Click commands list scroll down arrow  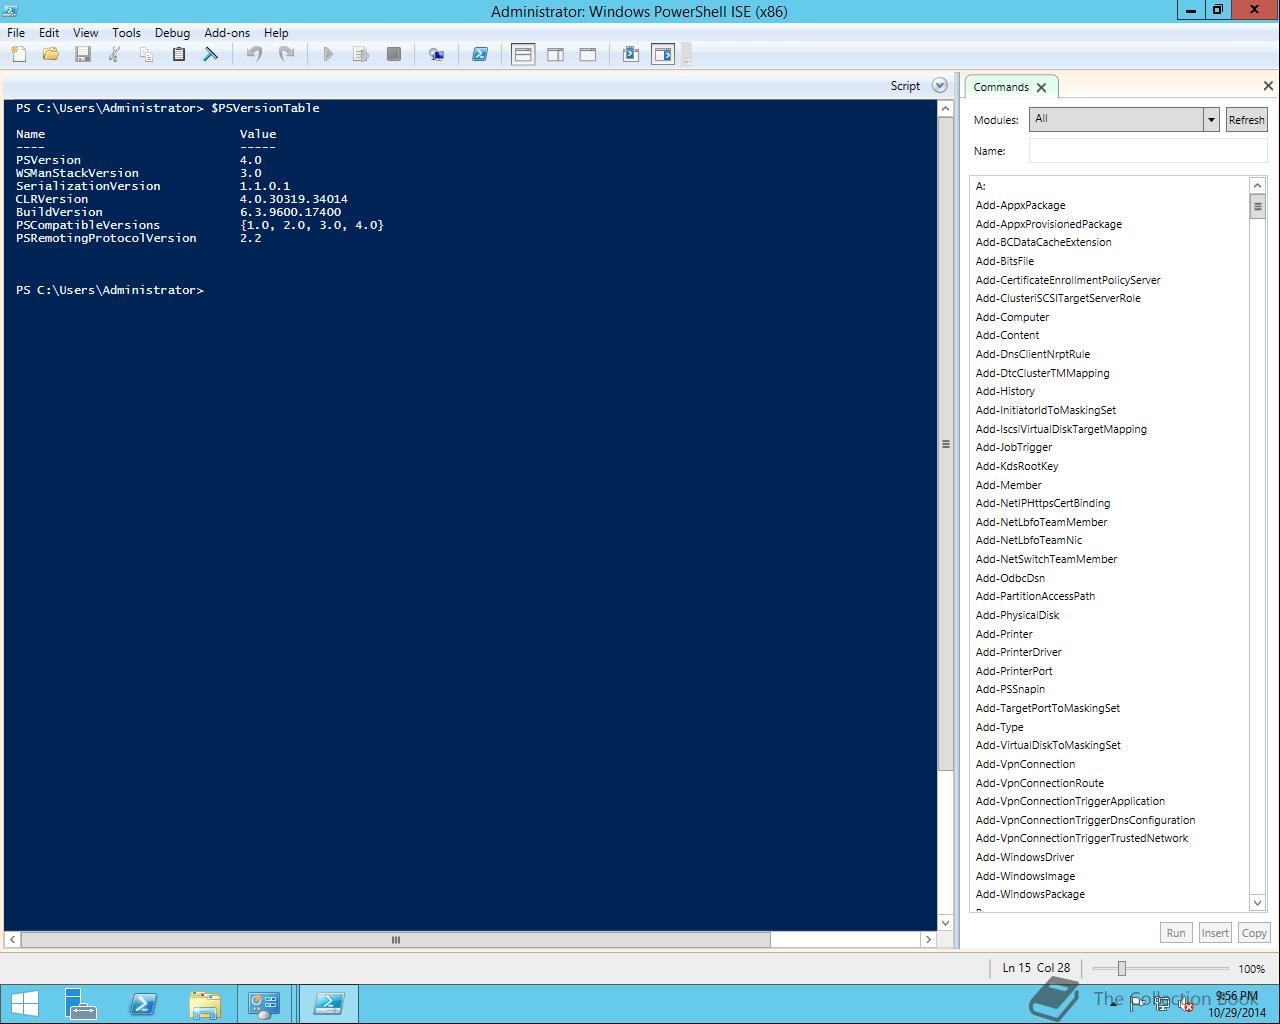pyautogui.click(x=1258, y=903)
